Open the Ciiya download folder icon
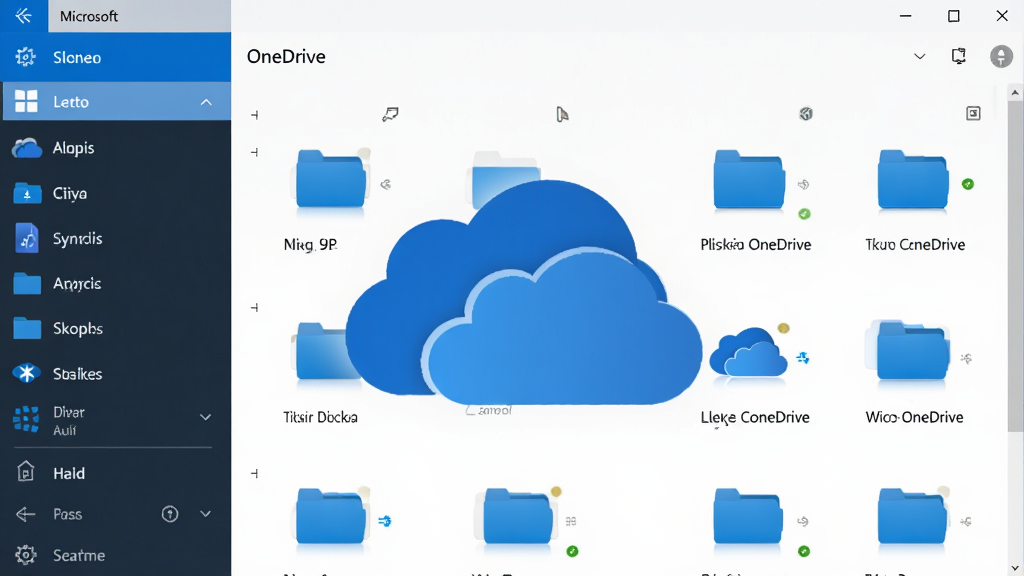 click(27, 193)
